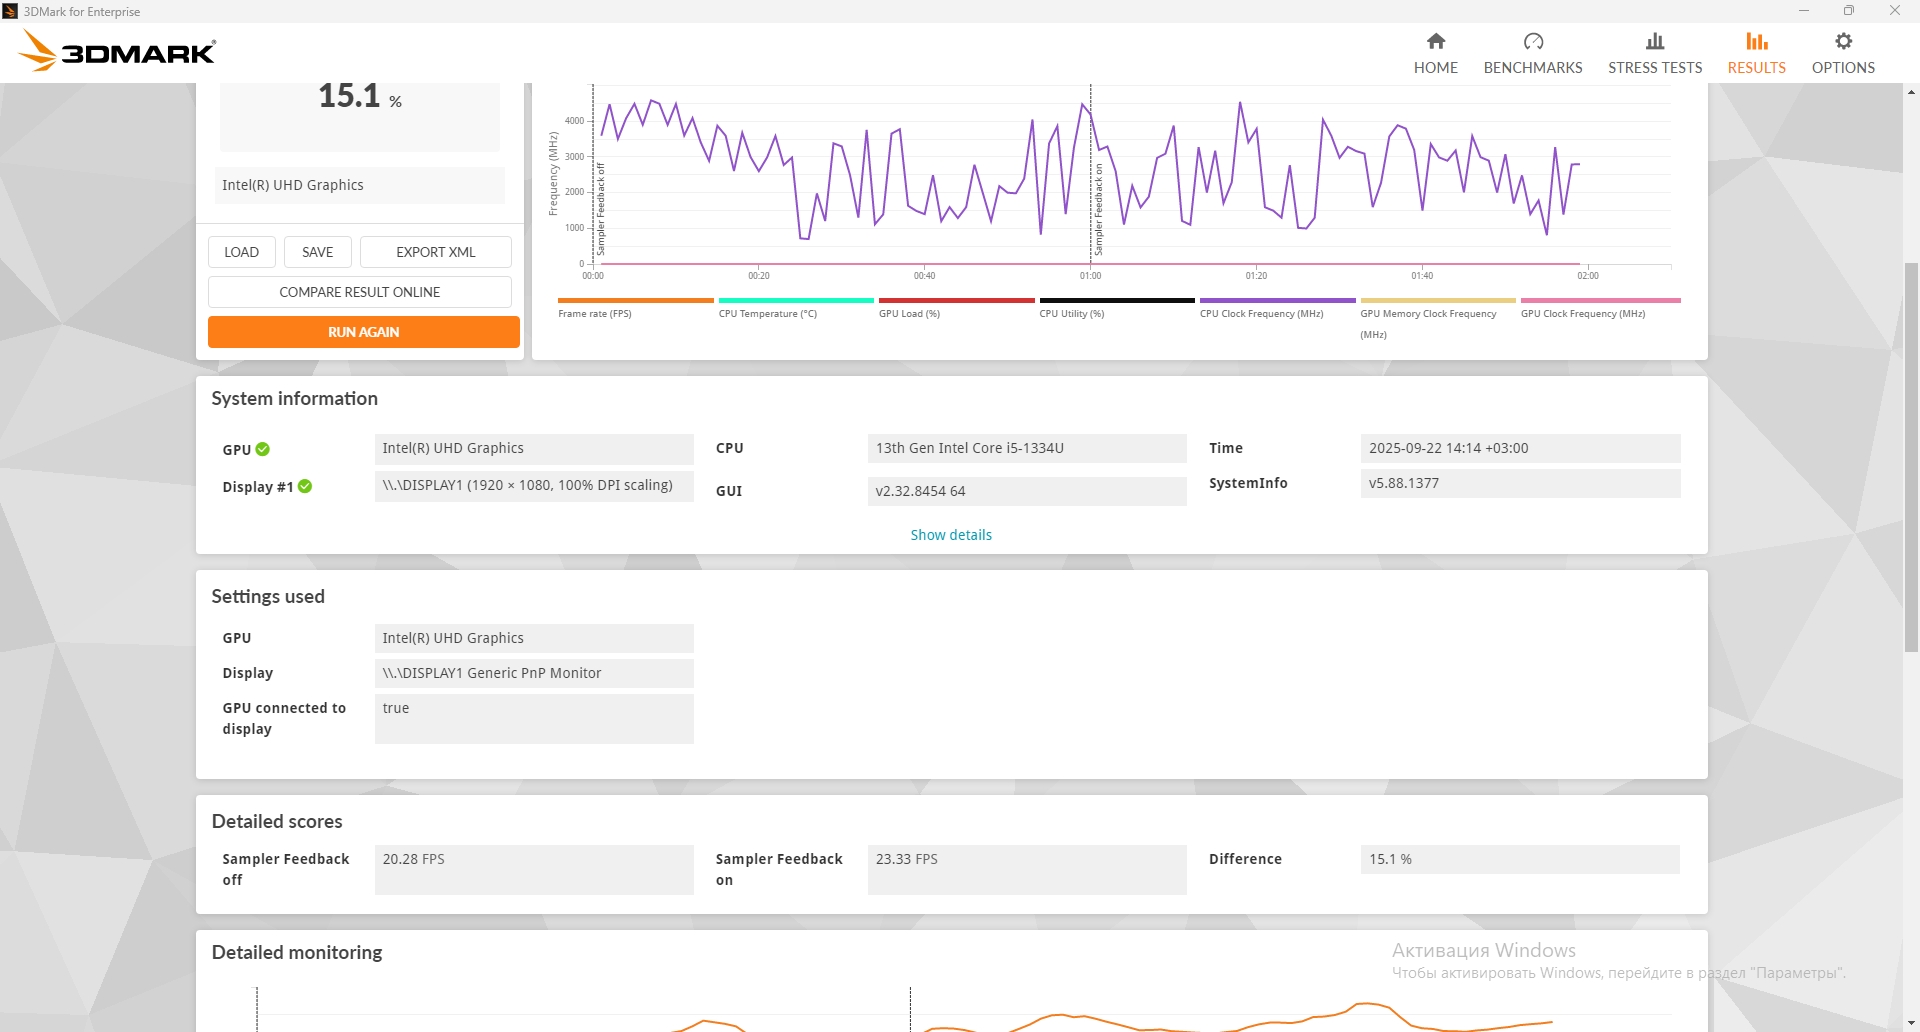This screenshot has width=1920, height=1032.
Task: Open Benchmarks via the gauge icon
Action: click(1532, 41)
